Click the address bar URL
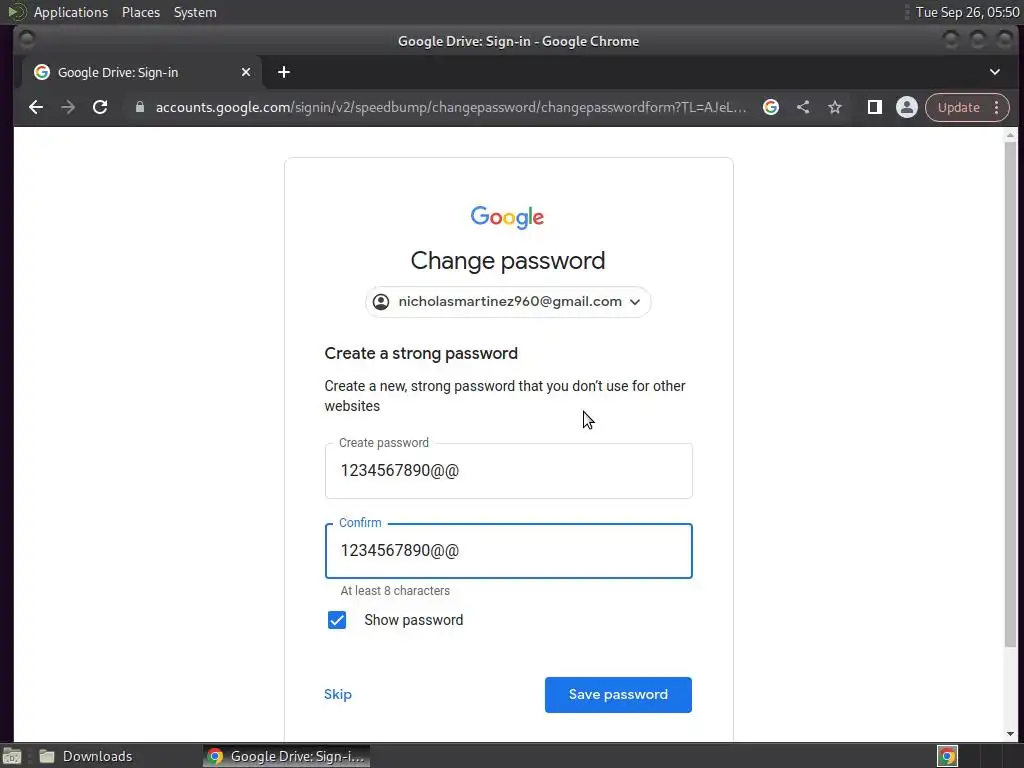Screen dimensions: 1024x768 (451, 107)
